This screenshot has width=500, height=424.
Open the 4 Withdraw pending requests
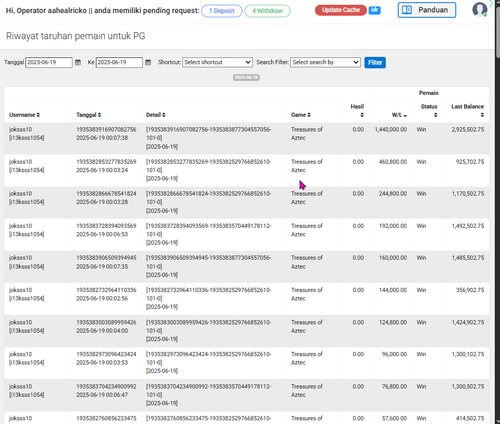[x=267, y=11]
